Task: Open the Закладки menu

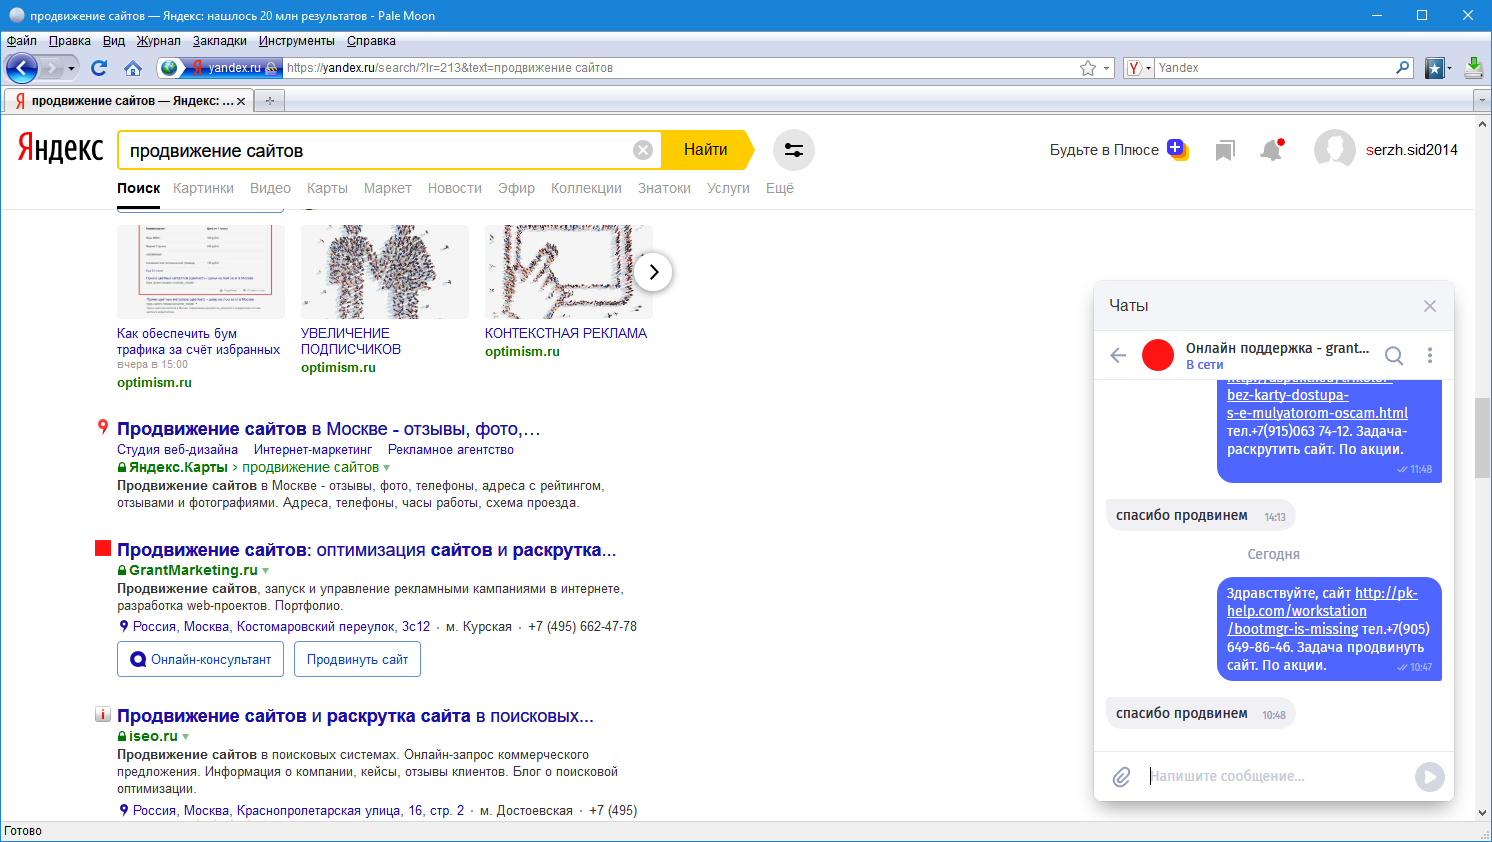Action: coord(220,41)
